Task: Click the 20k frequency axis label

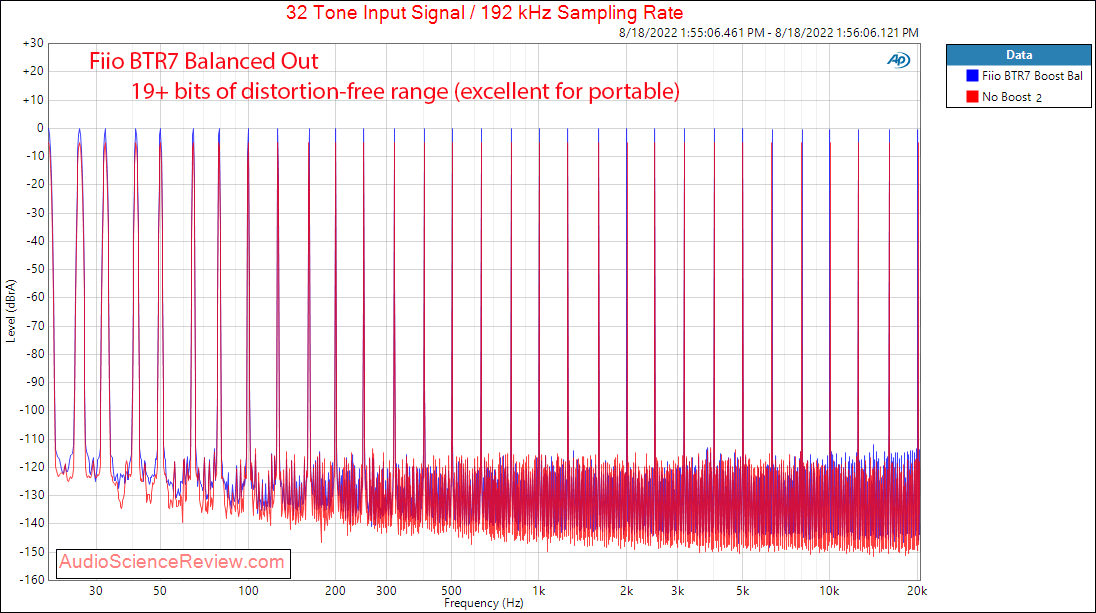Action: click(x=917, y=591)
